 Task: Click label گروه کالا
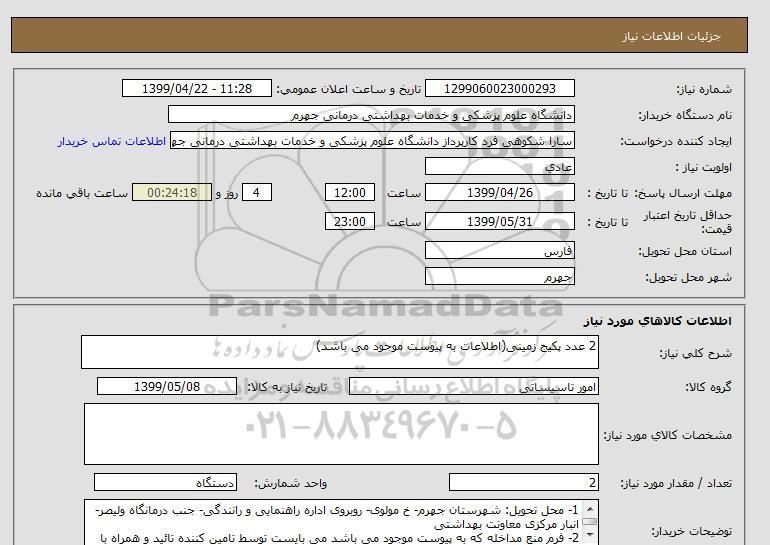point(709,387)
